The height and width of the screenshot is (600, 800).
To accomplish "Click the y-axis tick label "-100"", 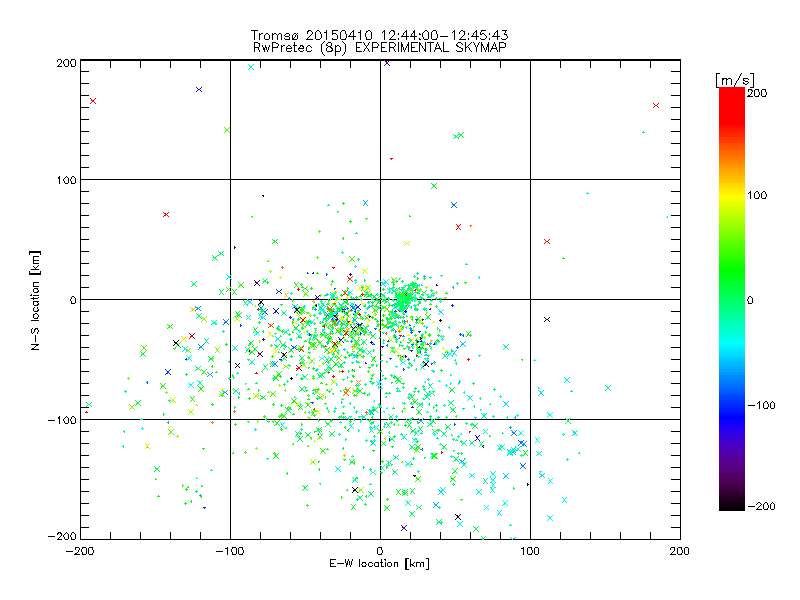I will pos(62,420).
